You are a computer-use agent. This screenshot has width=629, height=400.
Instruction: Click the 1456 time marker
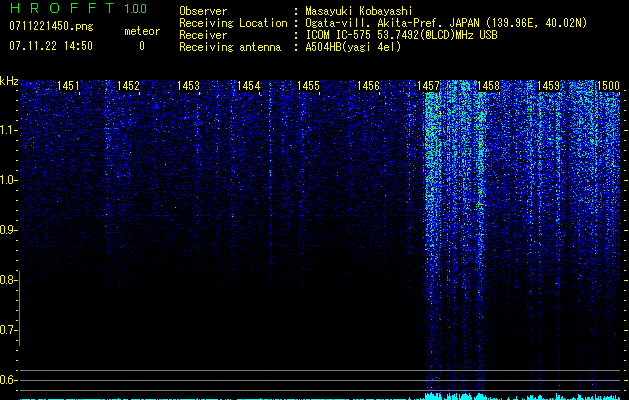368,85
